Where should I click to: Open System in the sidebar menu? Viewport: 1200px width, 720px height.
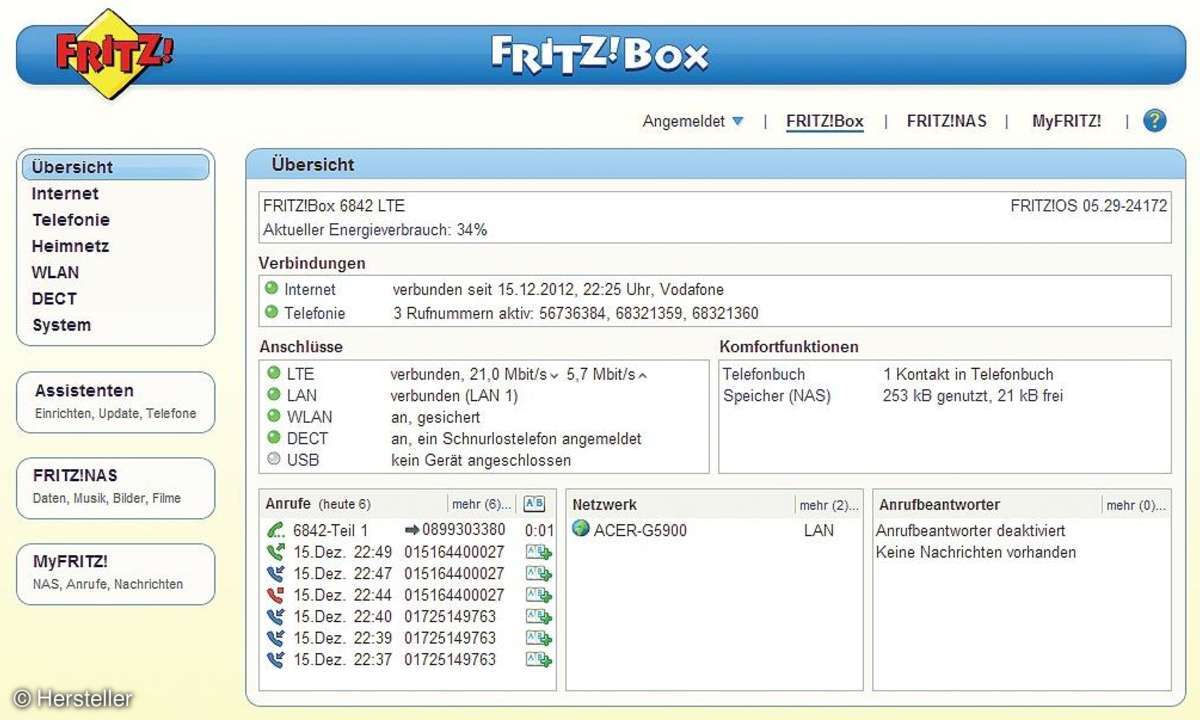(x=61, y=325)
